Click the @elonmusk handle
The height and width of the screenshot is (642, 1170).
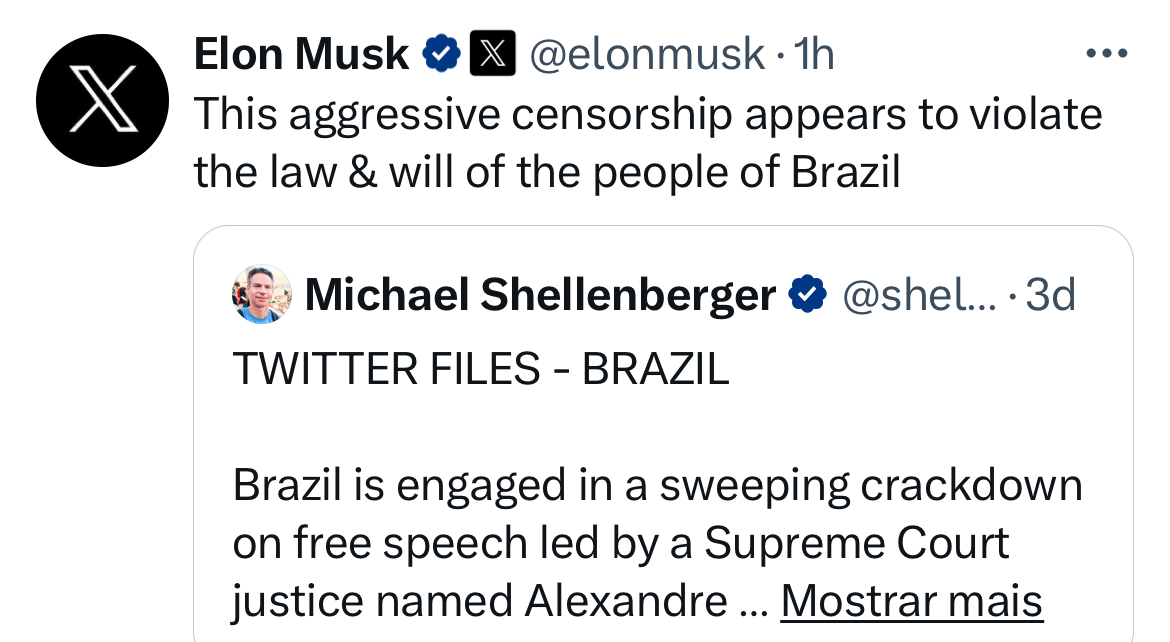[647, 55]
